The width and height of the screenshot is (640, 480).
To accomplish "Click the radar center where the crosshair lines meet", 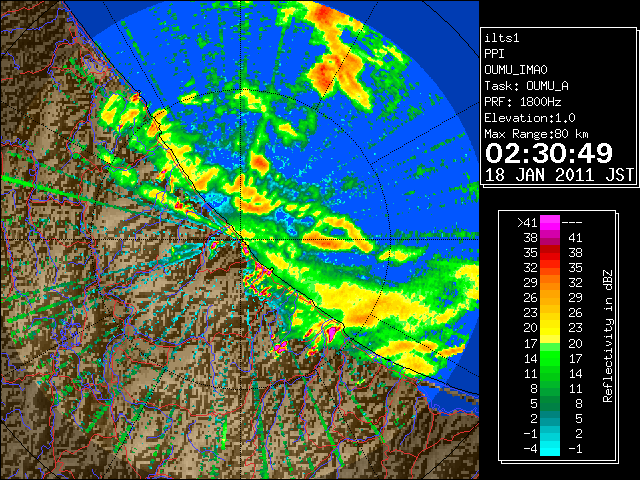I will point(242,240).
